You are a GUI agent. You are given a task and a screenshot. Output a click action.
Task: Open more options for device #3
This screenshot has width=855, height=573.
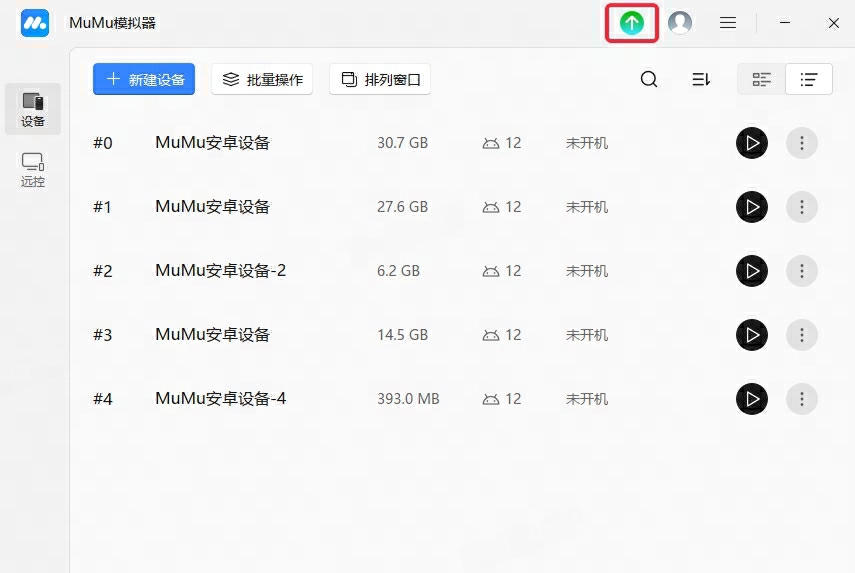[801, 335]
